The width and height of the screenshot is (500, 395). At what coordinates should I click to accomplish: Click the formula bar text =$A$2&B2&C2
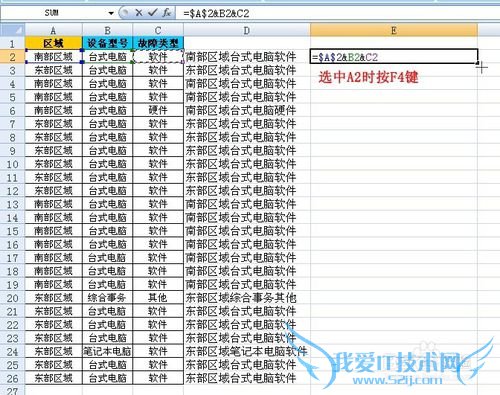216,13
